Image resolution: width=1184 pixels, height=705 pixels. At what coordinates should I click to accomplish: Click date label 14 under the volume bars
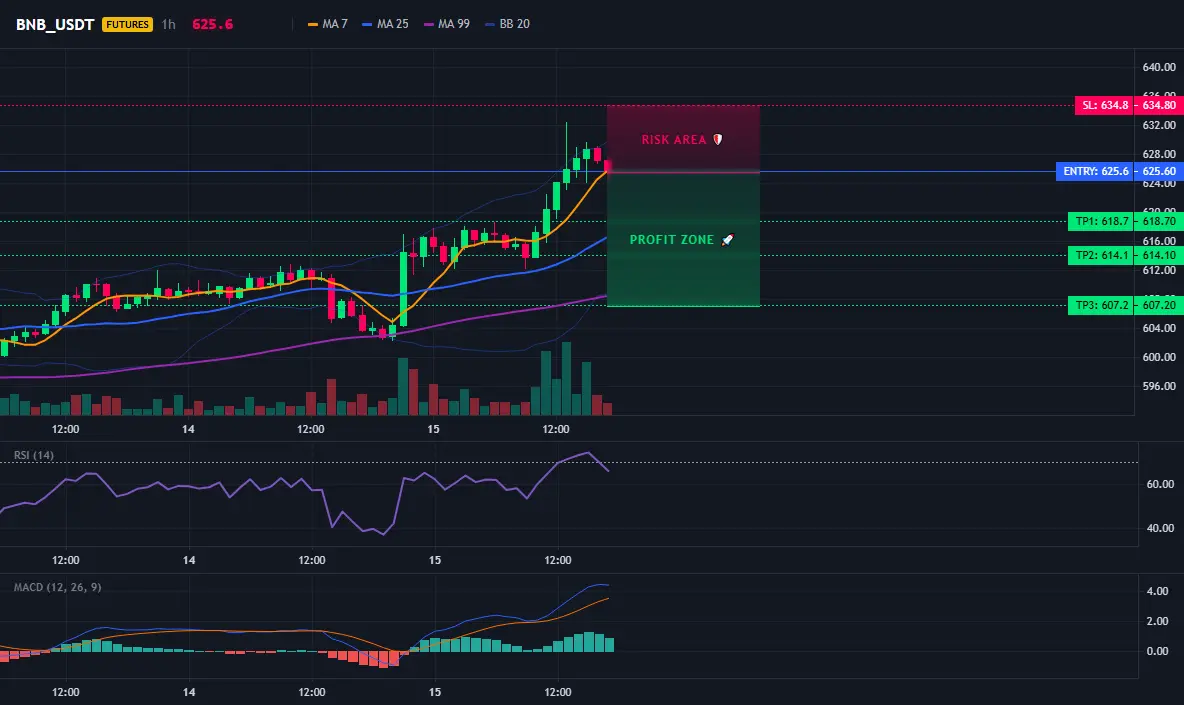[x=188, y=429]
